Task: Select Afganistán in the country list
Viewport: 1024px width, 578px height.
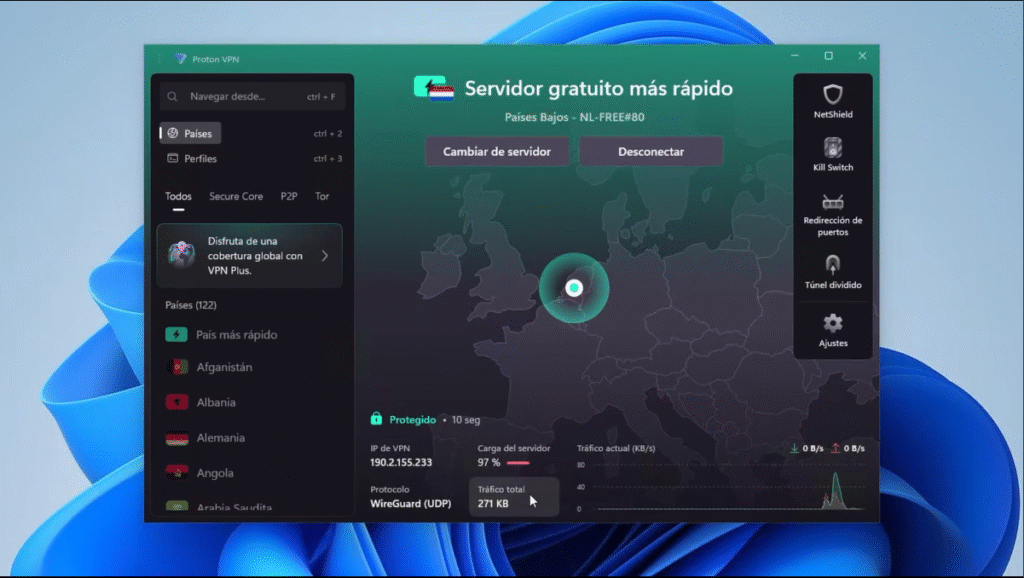Action: pos(224,367)
